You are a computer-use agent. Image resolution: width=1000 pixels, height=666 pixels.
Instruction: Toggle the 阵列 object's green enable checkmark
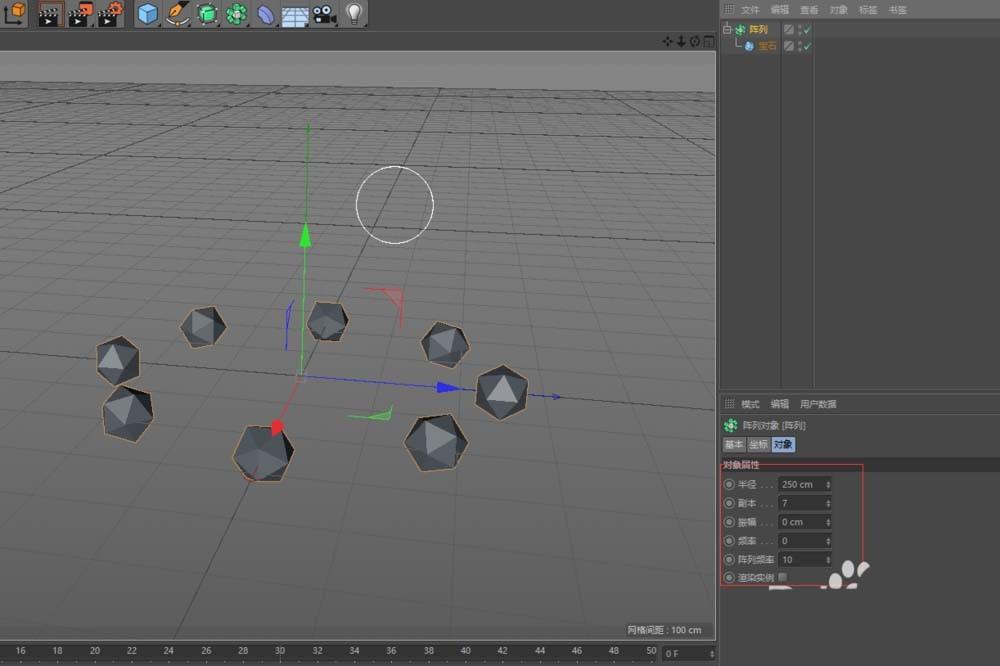pyautogui.click(x=806, y=29)
